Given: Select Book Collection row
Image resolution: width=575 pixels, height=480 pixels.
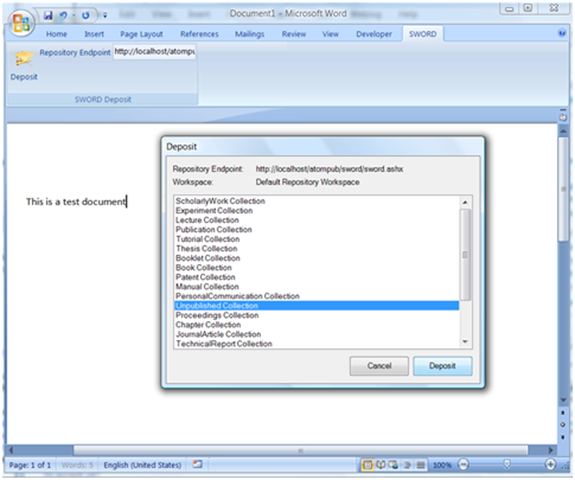Looking at the screenshot, I should coord(317,268).
